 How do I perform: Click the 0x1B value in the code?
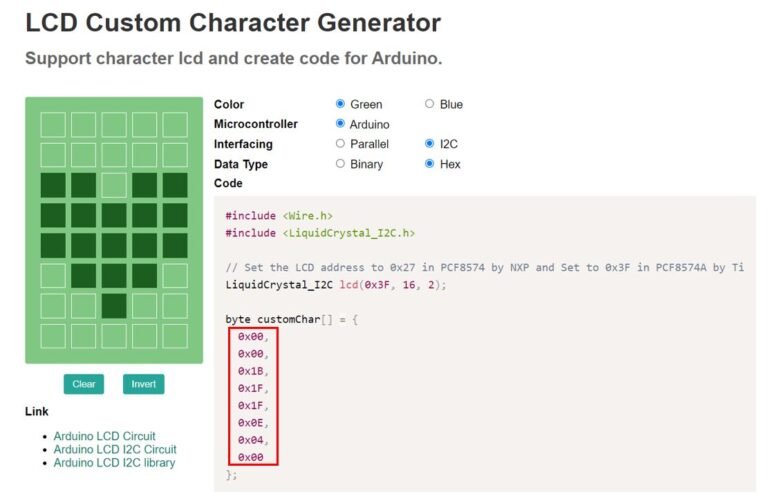click(252, 371)
